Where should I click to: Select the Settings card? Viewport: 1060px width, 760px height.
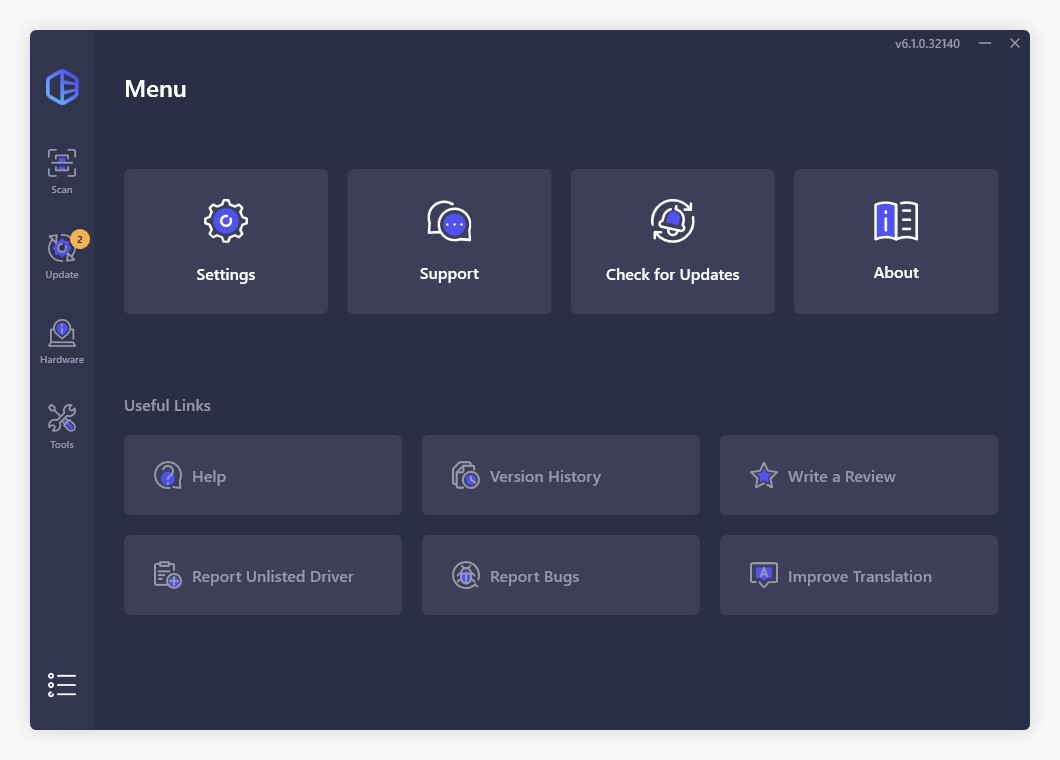pyautogui.click(x=225, y=241)
